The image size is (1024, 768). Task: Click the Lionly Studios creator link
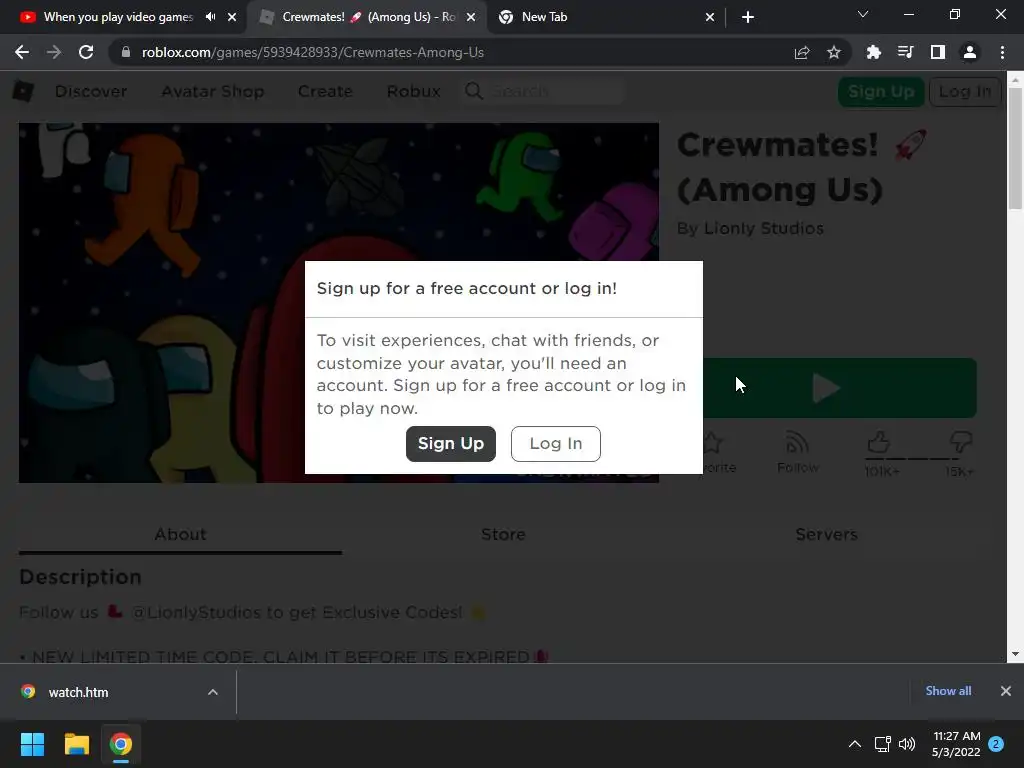(763, 229)
